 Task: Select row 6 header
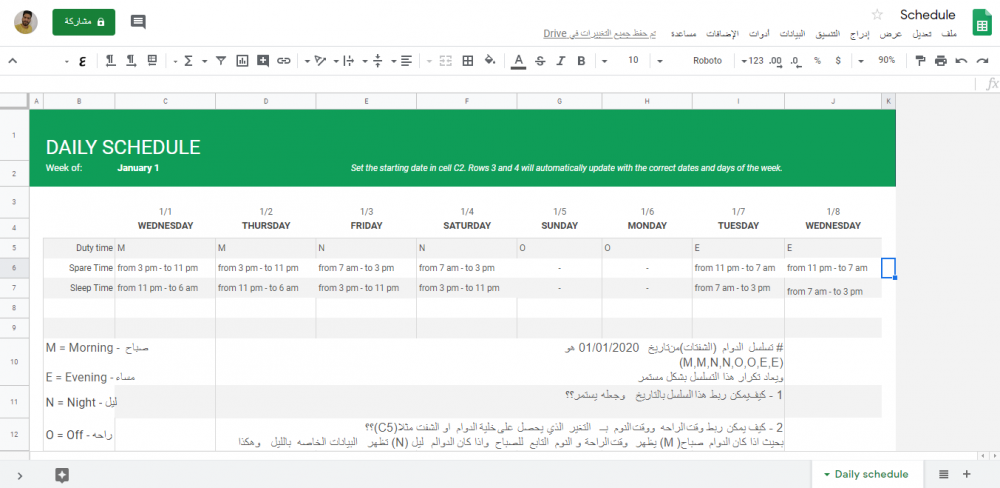pos(14,268)
